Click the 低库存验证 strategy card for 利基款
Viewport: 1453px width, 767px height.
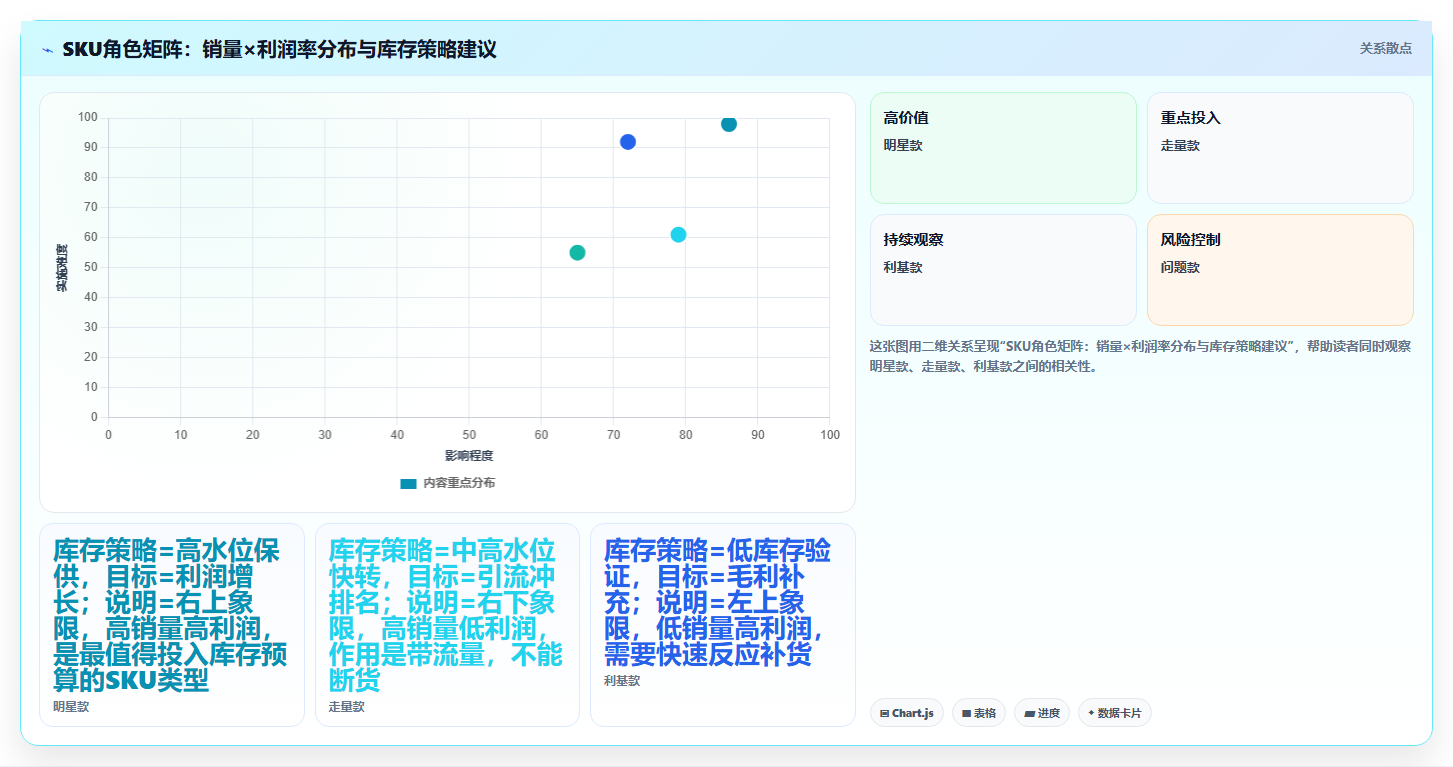[x=723, y=625]
